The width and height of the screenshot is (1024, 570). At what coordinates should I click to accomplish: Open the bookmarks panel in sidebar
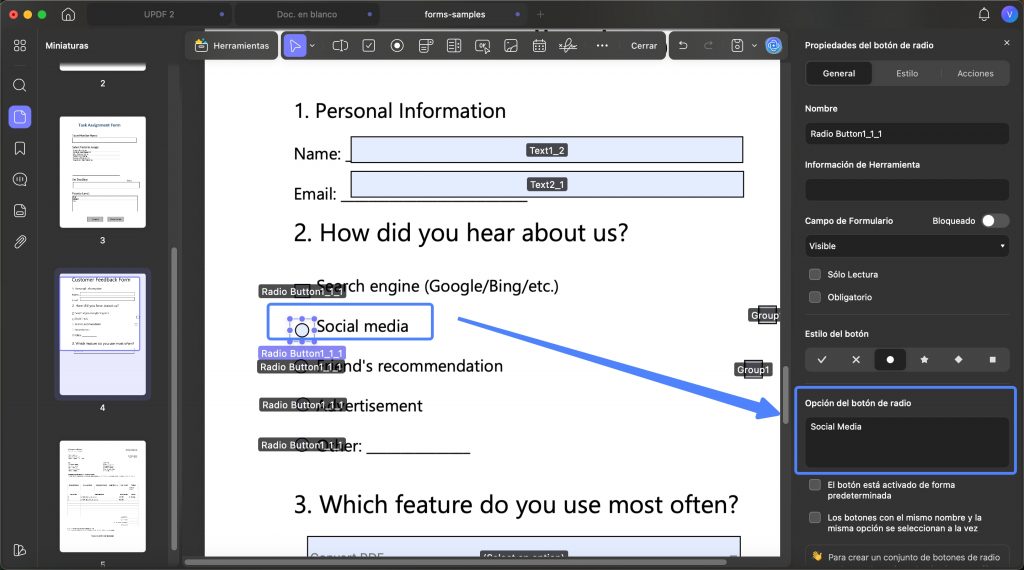click(20, 148)
